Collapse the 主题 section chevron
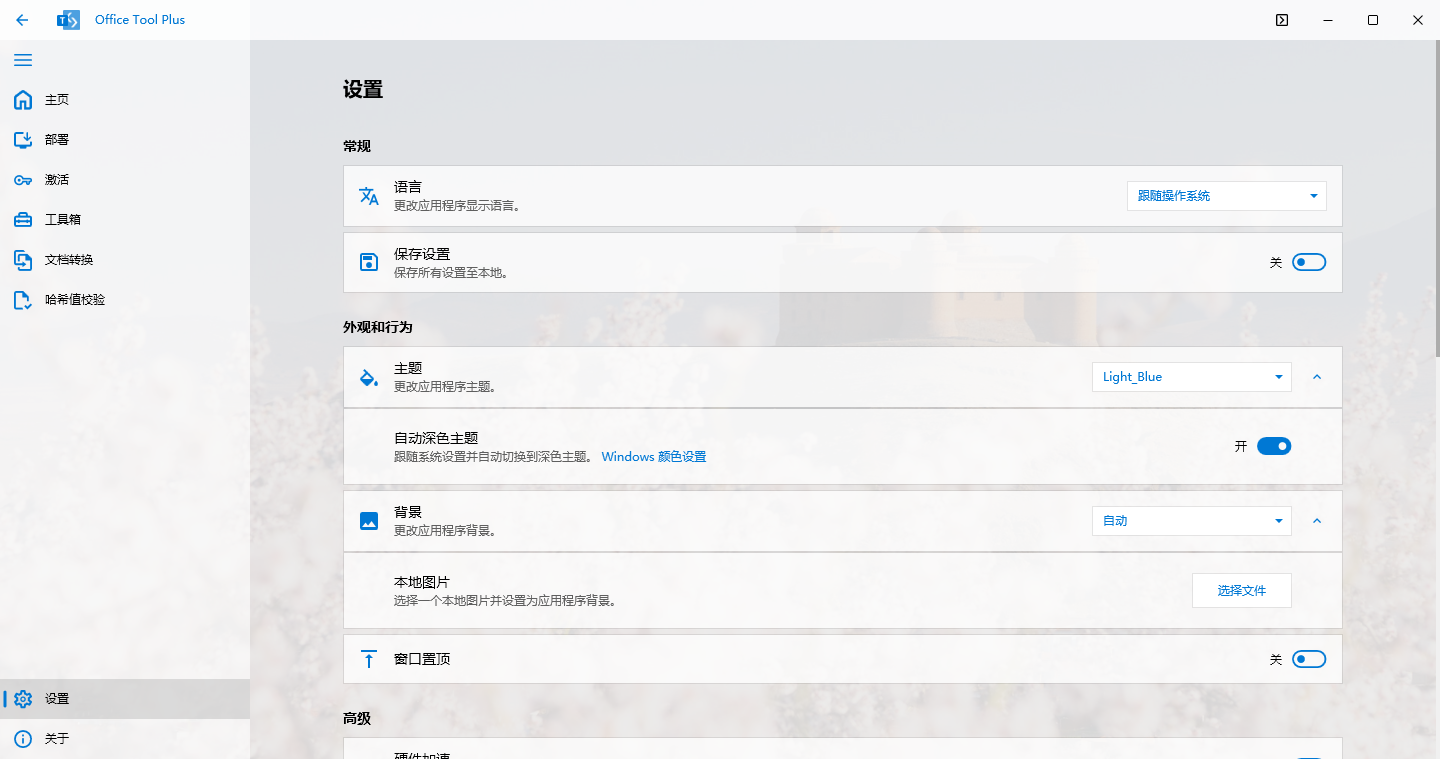This screenshot has height=759, width=1440. pos(1317,377)
